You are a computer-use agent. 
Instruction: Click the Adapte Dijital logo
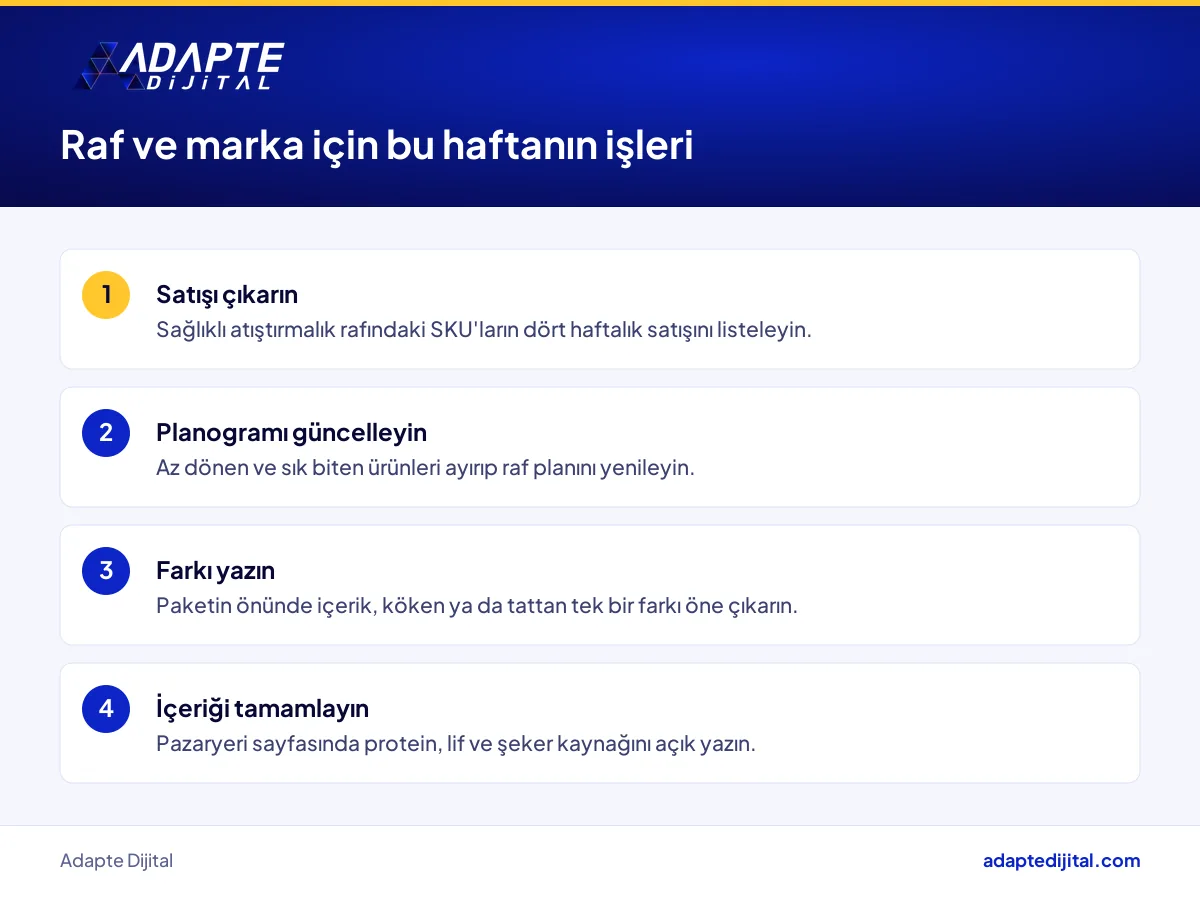pyautogui.click(x=181, y=66)
